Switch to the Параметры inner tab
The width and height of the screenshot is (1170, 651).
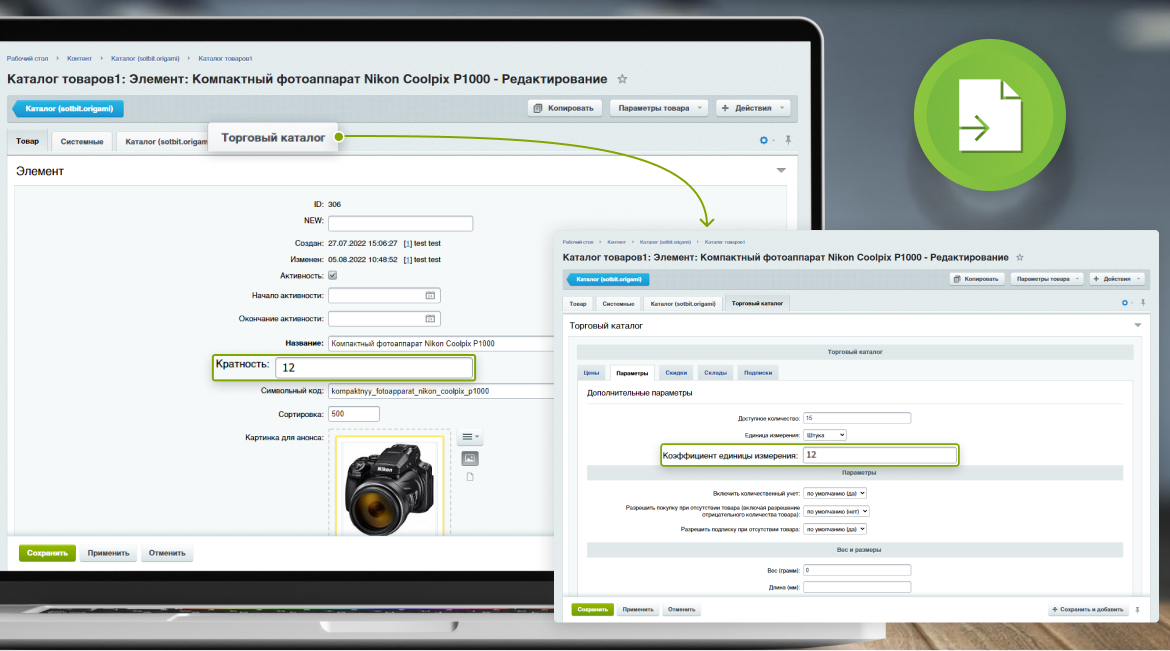(632, 373)
